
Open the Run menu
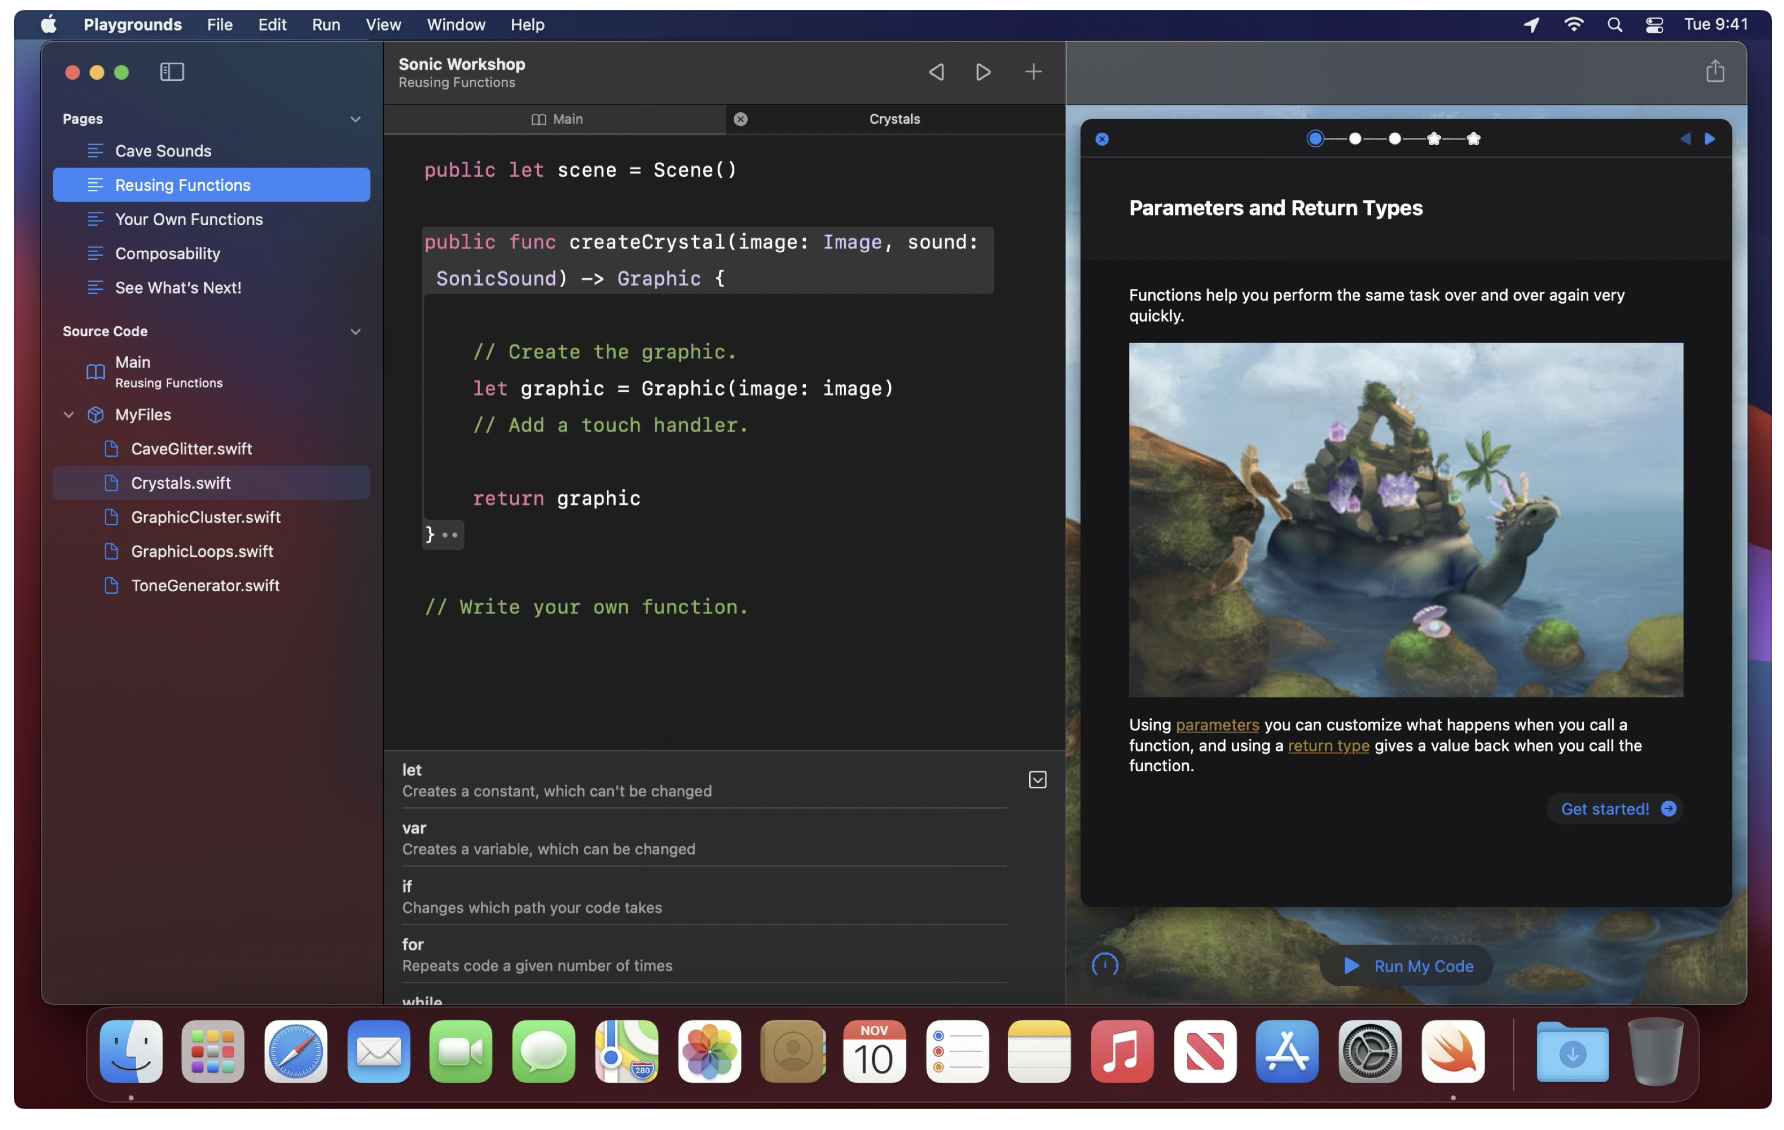[326, 25]
